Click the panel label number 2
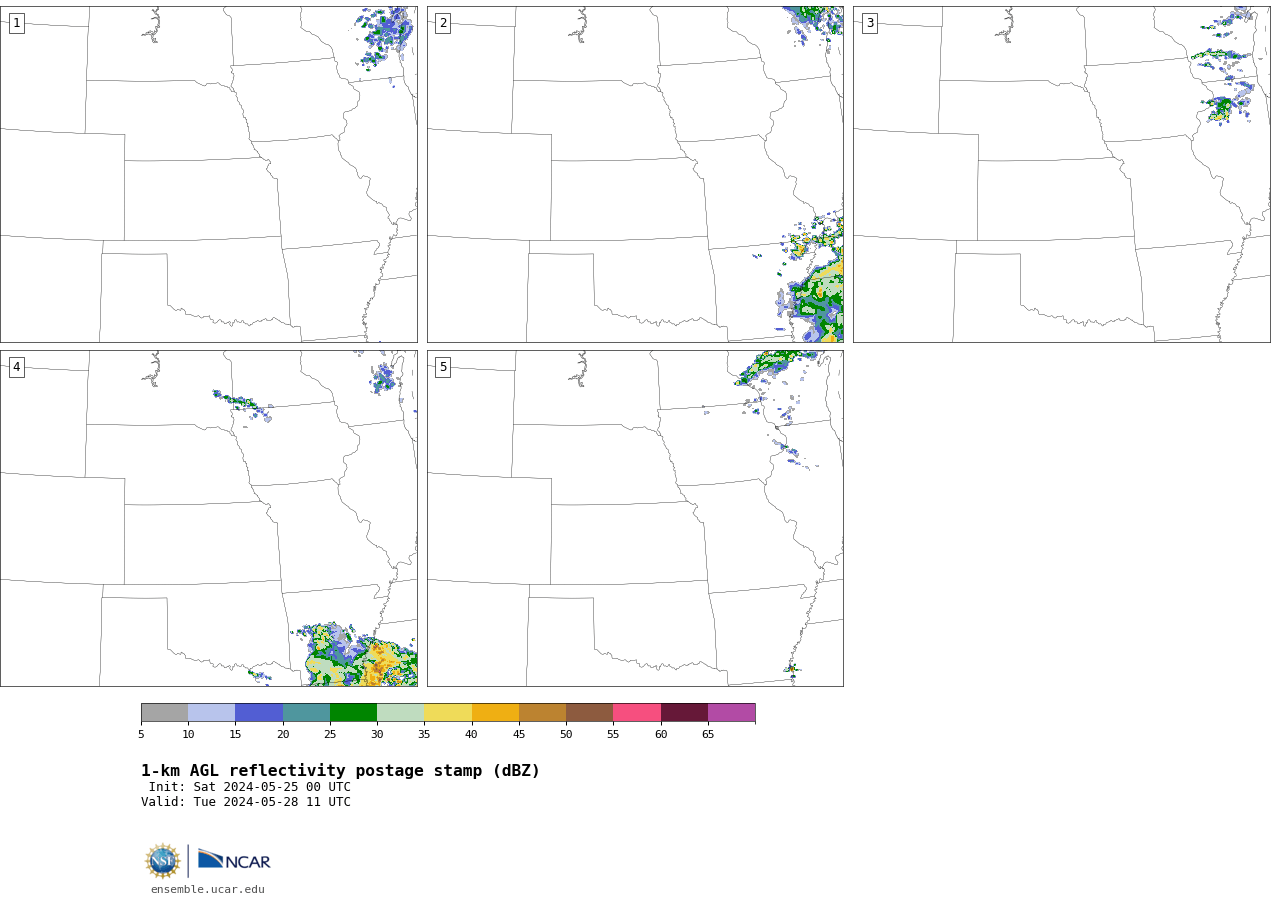The image size is (1280, 901). click(x=443, y=23)
